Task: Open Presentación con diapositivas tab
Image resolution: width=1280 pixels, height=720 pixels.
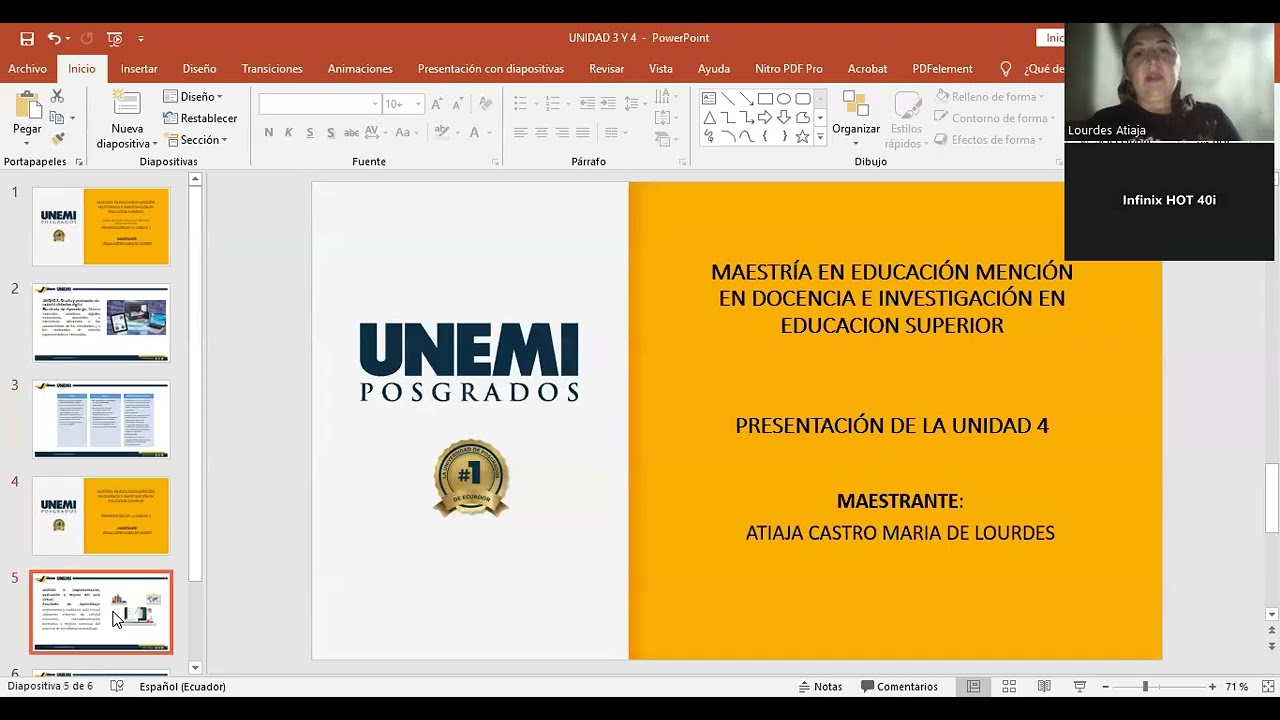Action: point(491,69)
